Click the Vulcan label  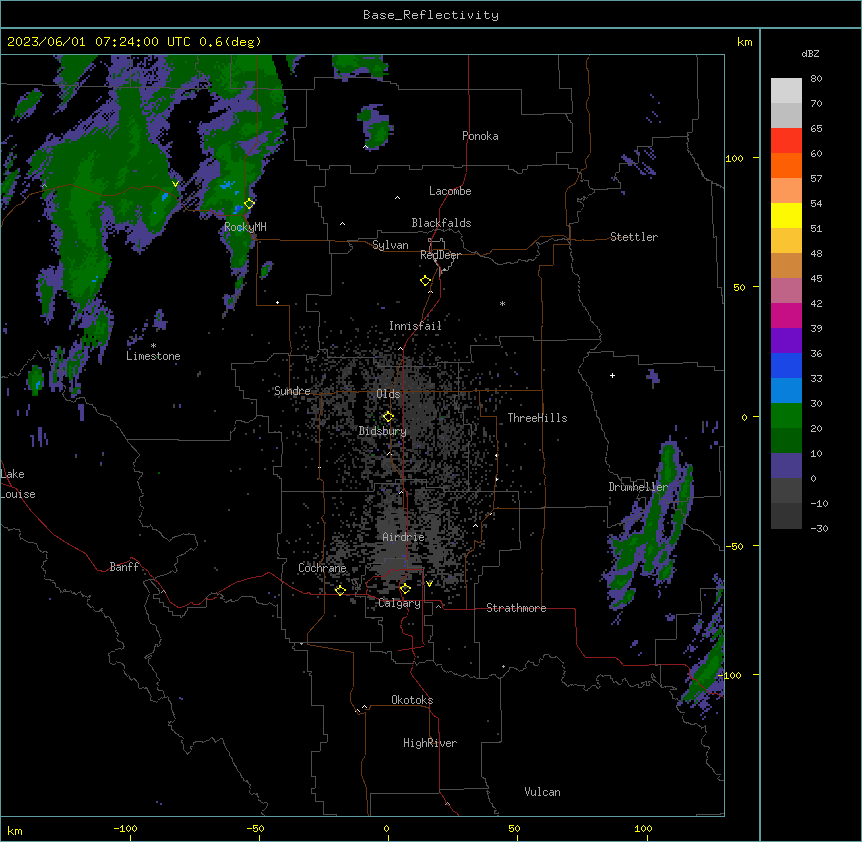coord(542,792)
